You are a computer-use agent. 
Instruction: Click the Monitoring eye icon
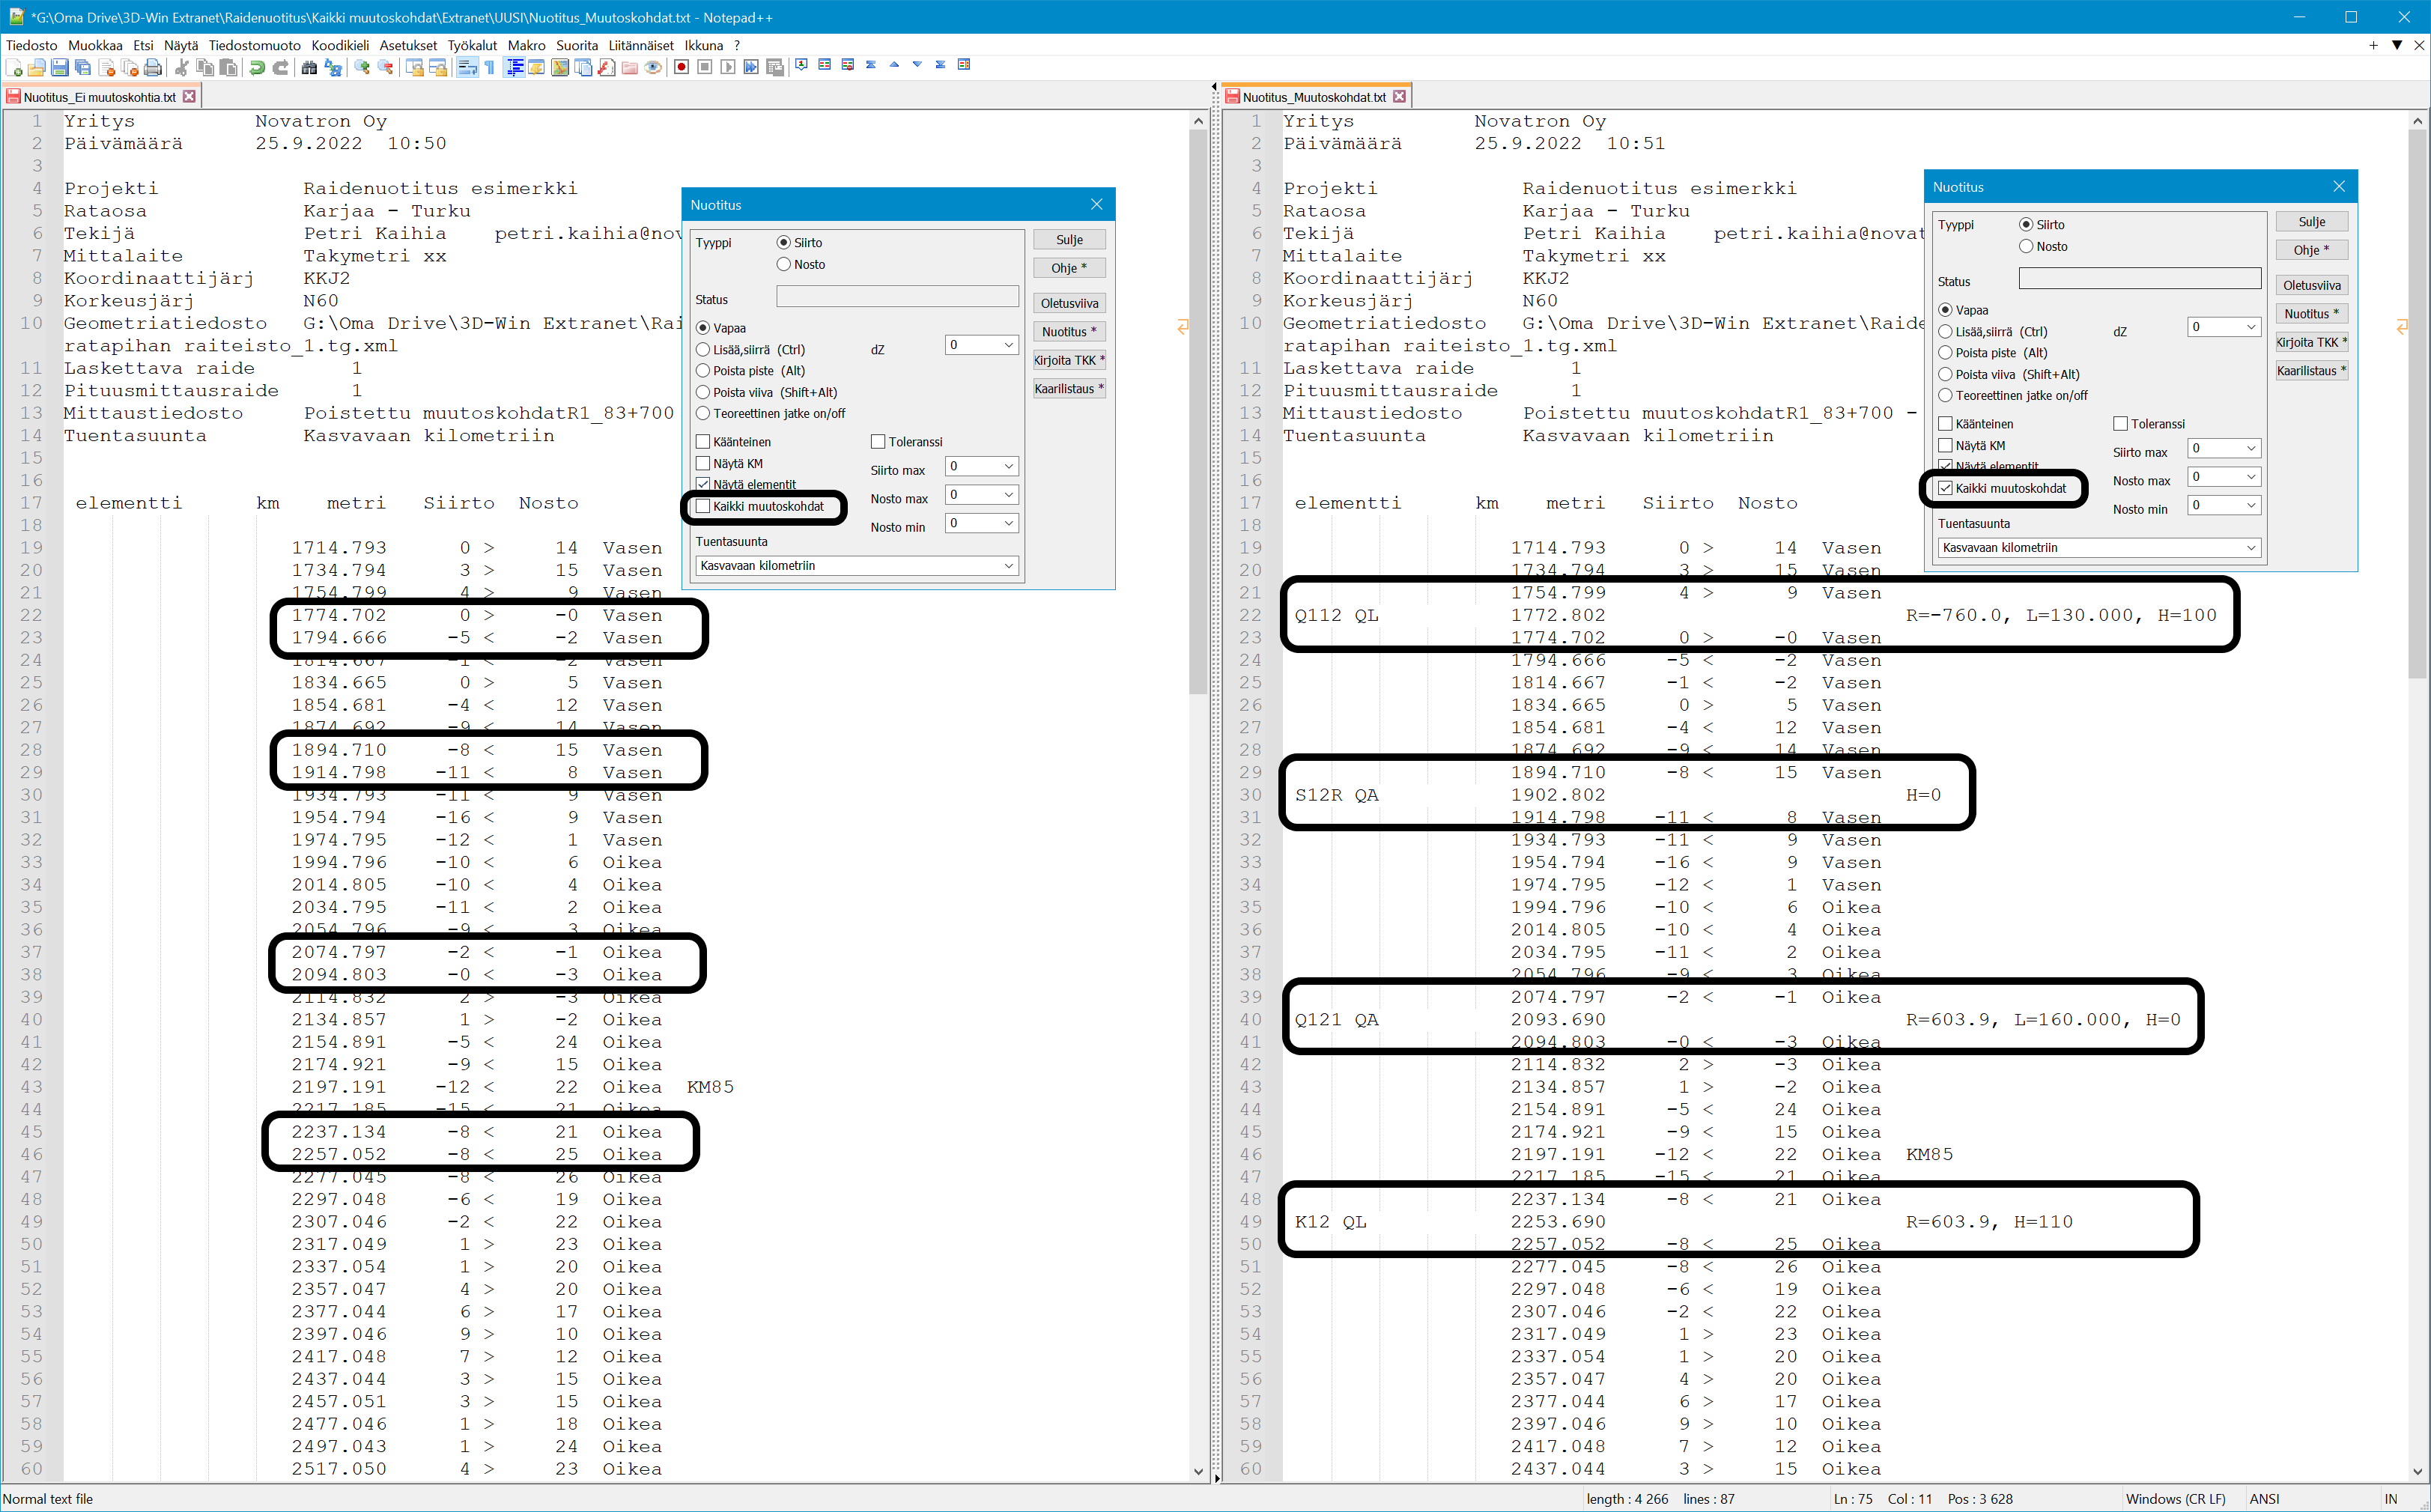click(x=652, y=67)
